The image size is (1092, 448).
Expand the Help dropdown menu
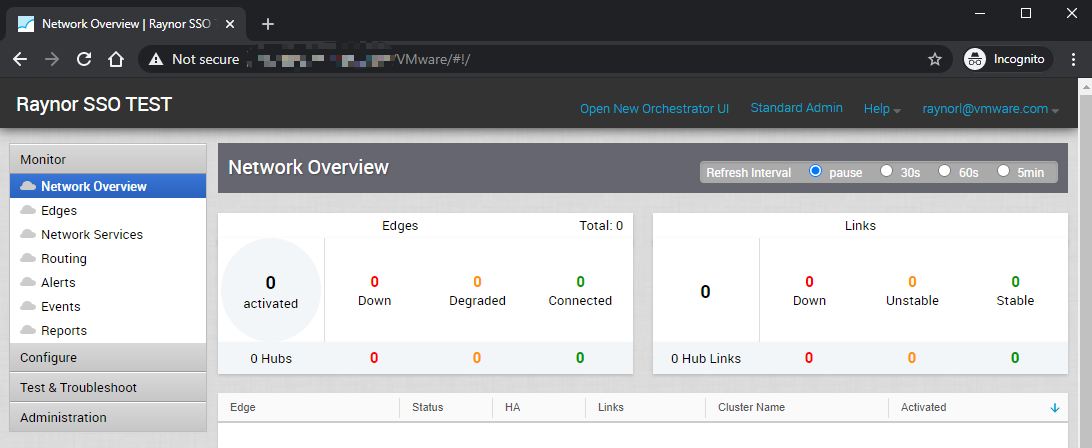coord(882,109)
